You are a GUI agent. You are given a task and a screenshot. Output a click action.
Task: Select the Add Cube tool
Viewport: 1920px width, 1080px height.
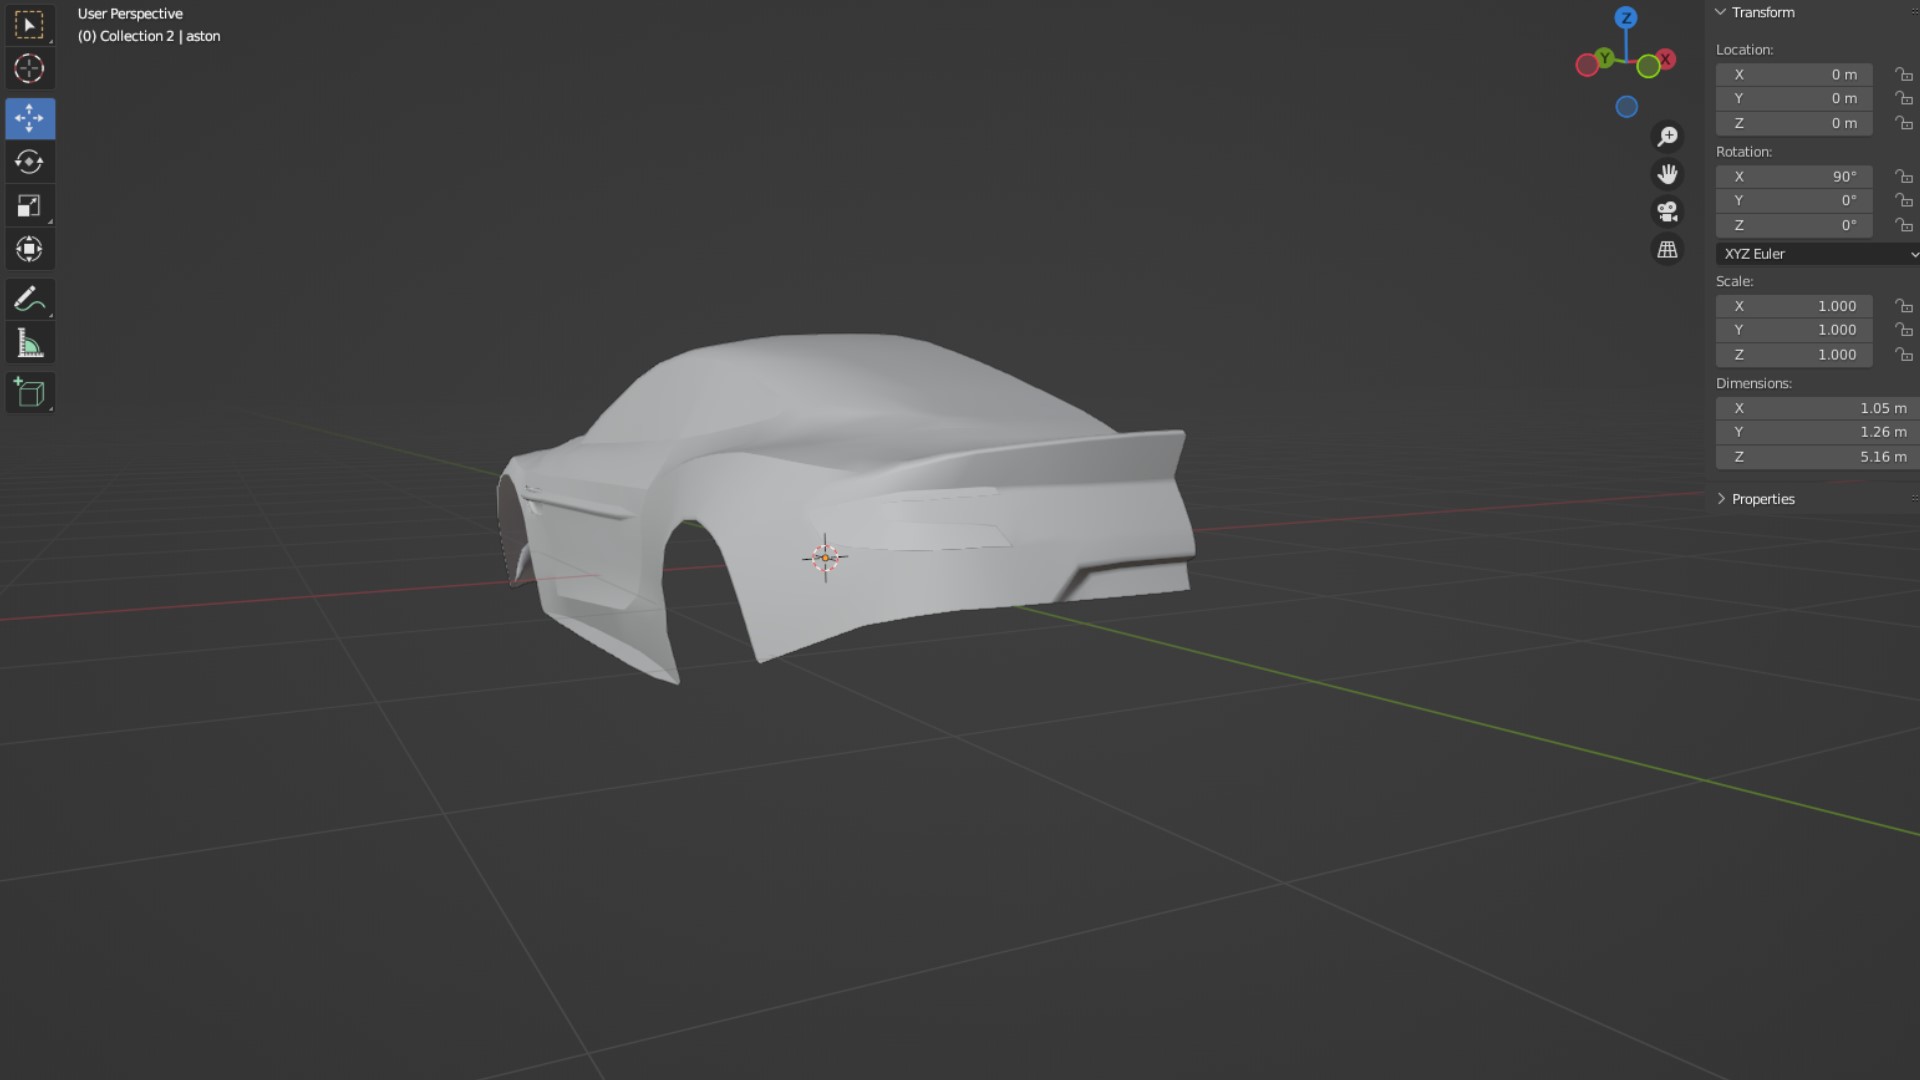point(29,393)
